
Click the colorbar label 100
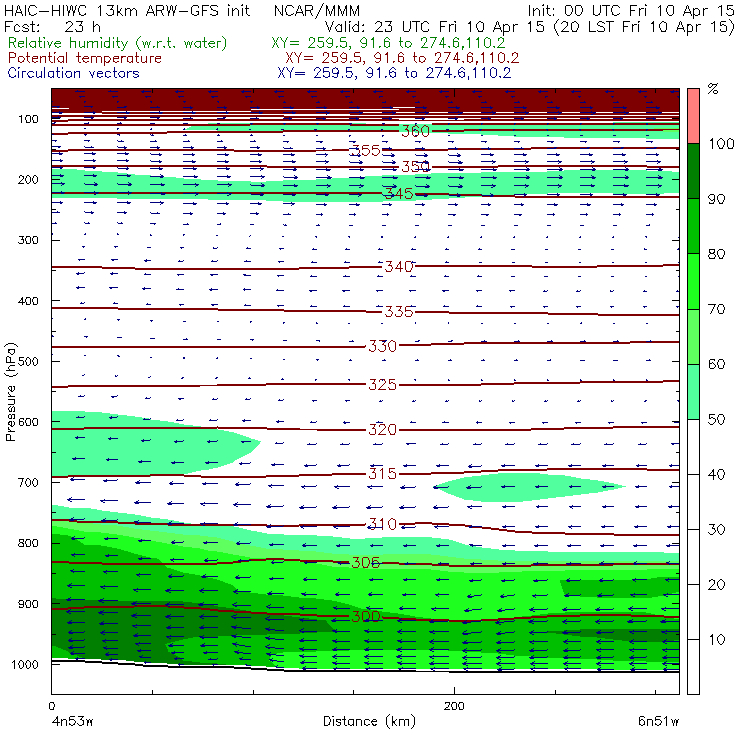click(721, 144)
